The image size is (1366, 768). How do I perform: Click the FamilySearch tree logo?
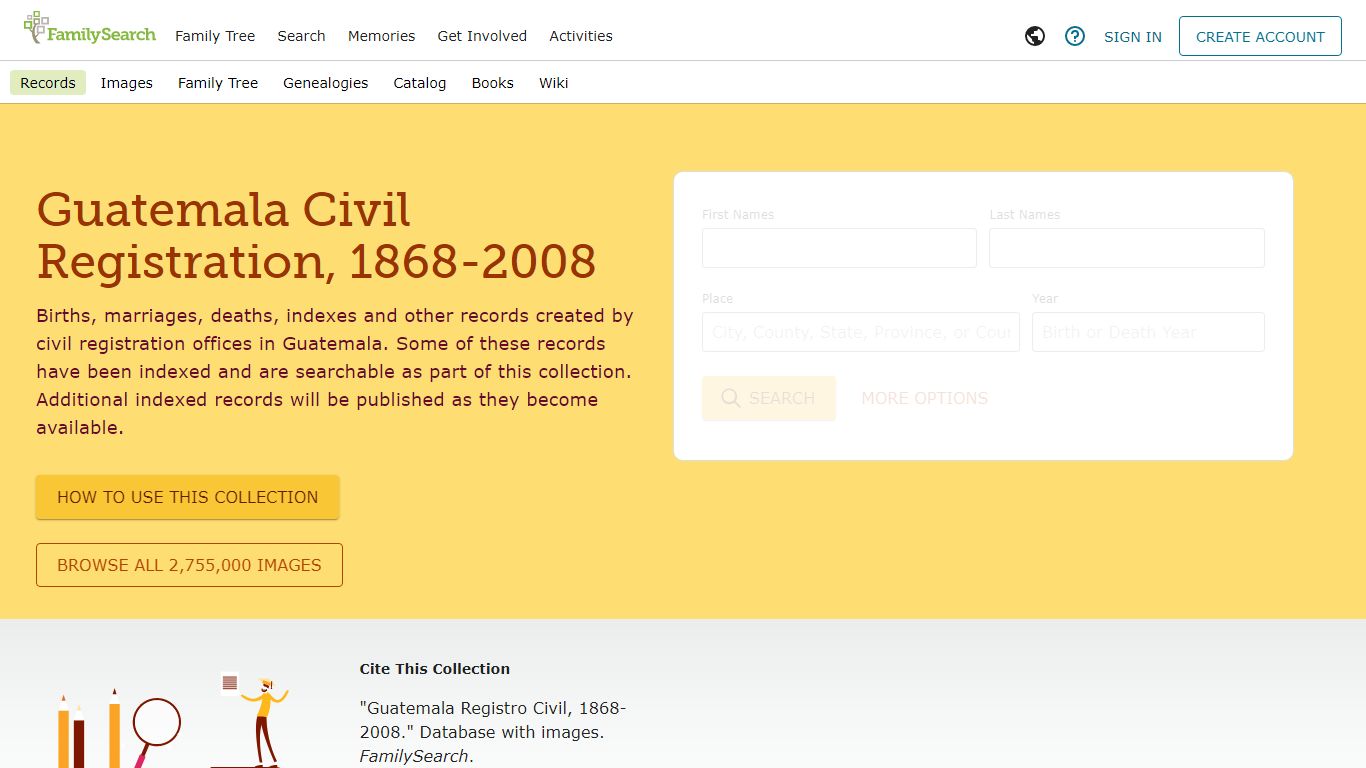click(90, 30)
